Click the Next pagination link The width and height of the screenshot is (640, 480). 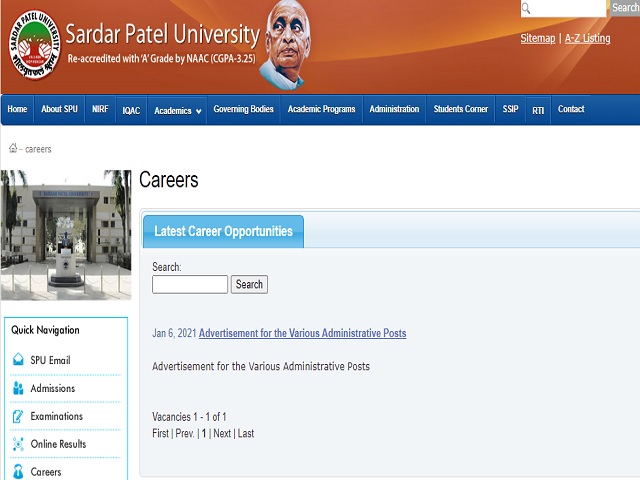pos(222,433)
